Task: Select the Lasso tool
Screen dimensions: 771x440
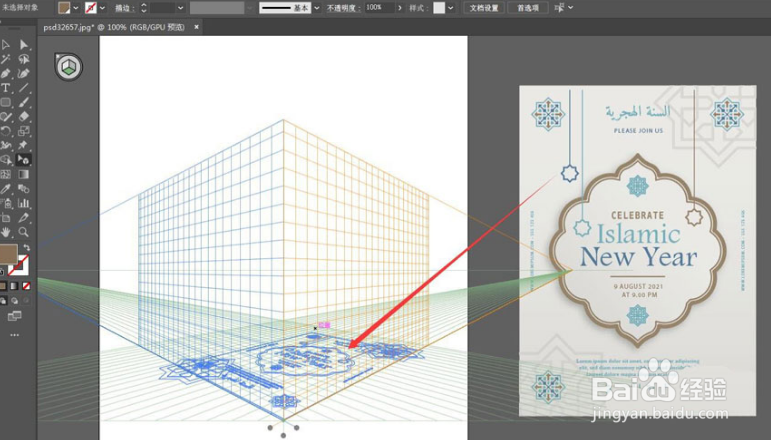Action: [24, 59]
